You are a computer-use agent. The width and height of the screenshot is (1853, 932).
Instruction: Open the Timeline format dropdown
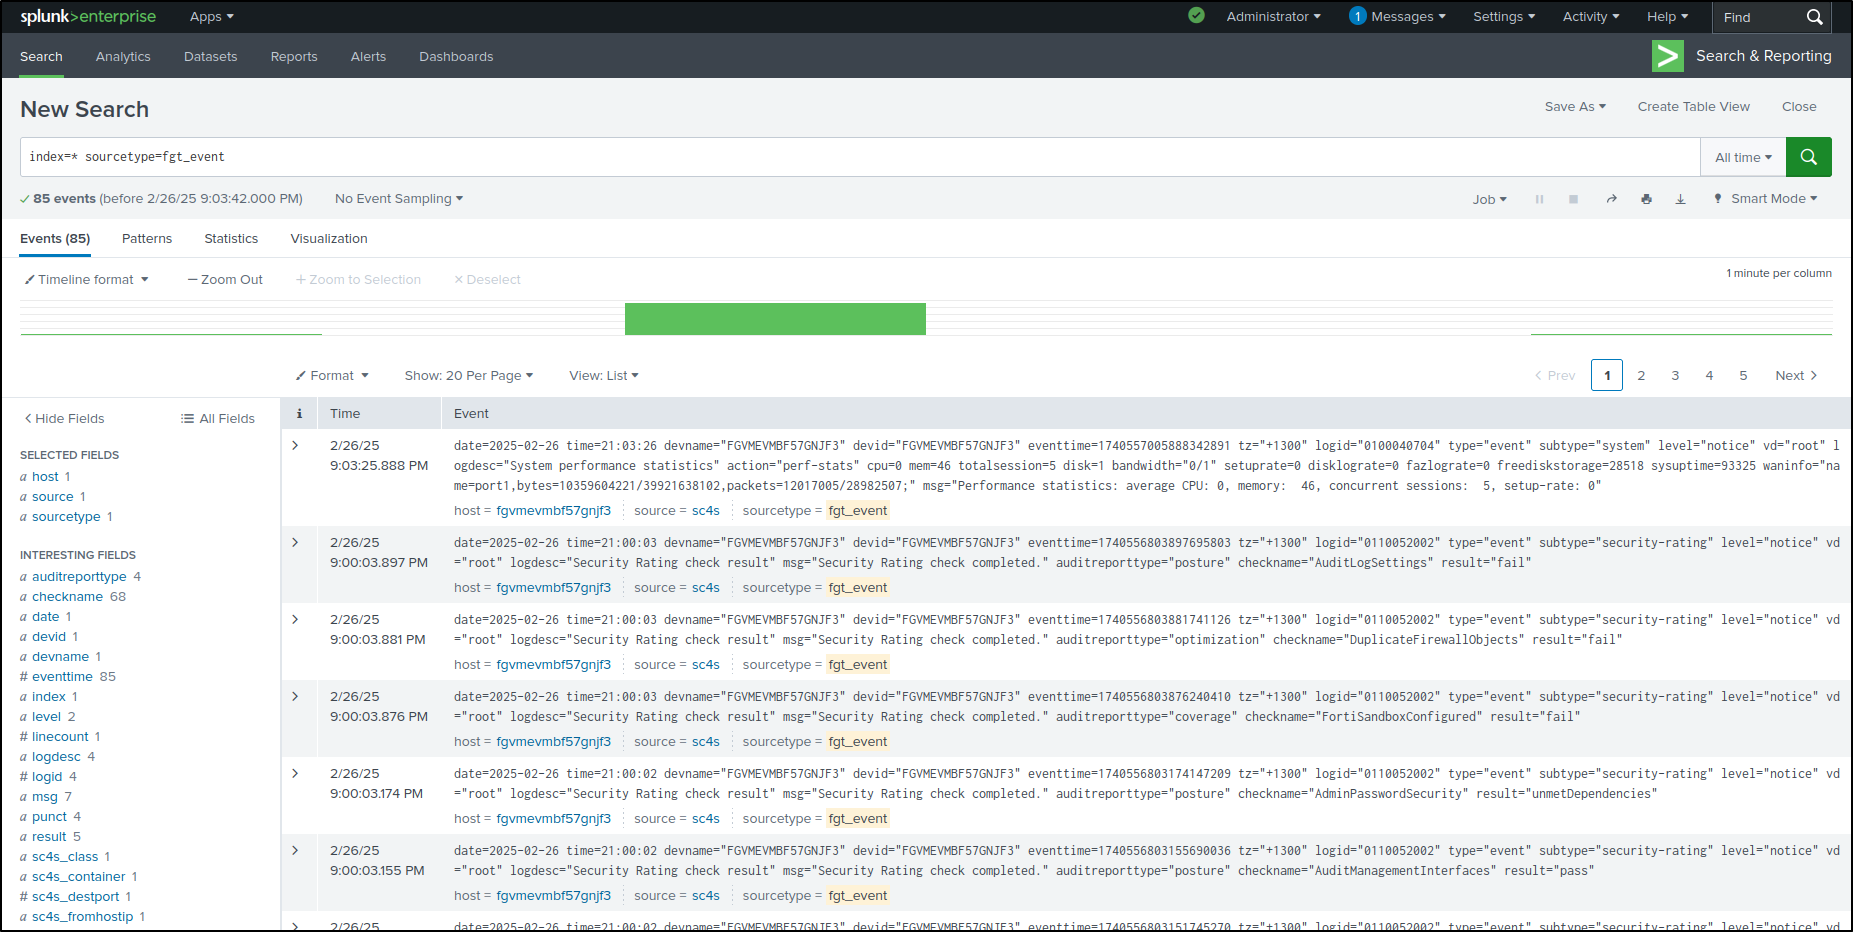(86, 279)
